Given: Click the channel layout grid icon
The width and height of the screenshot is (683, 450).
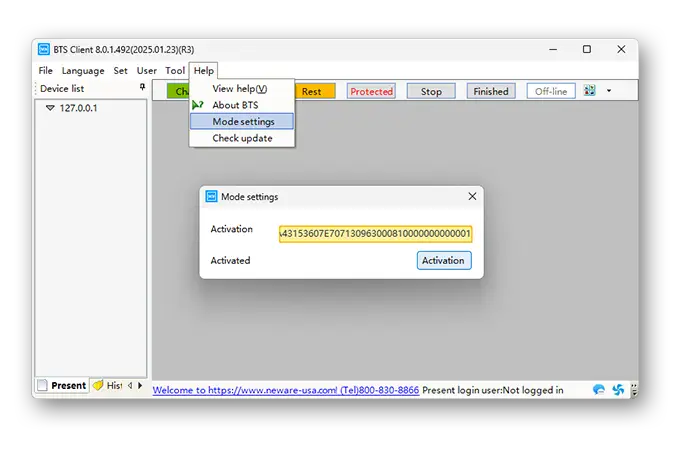Looking at the screenshot, I should [589, 91].
